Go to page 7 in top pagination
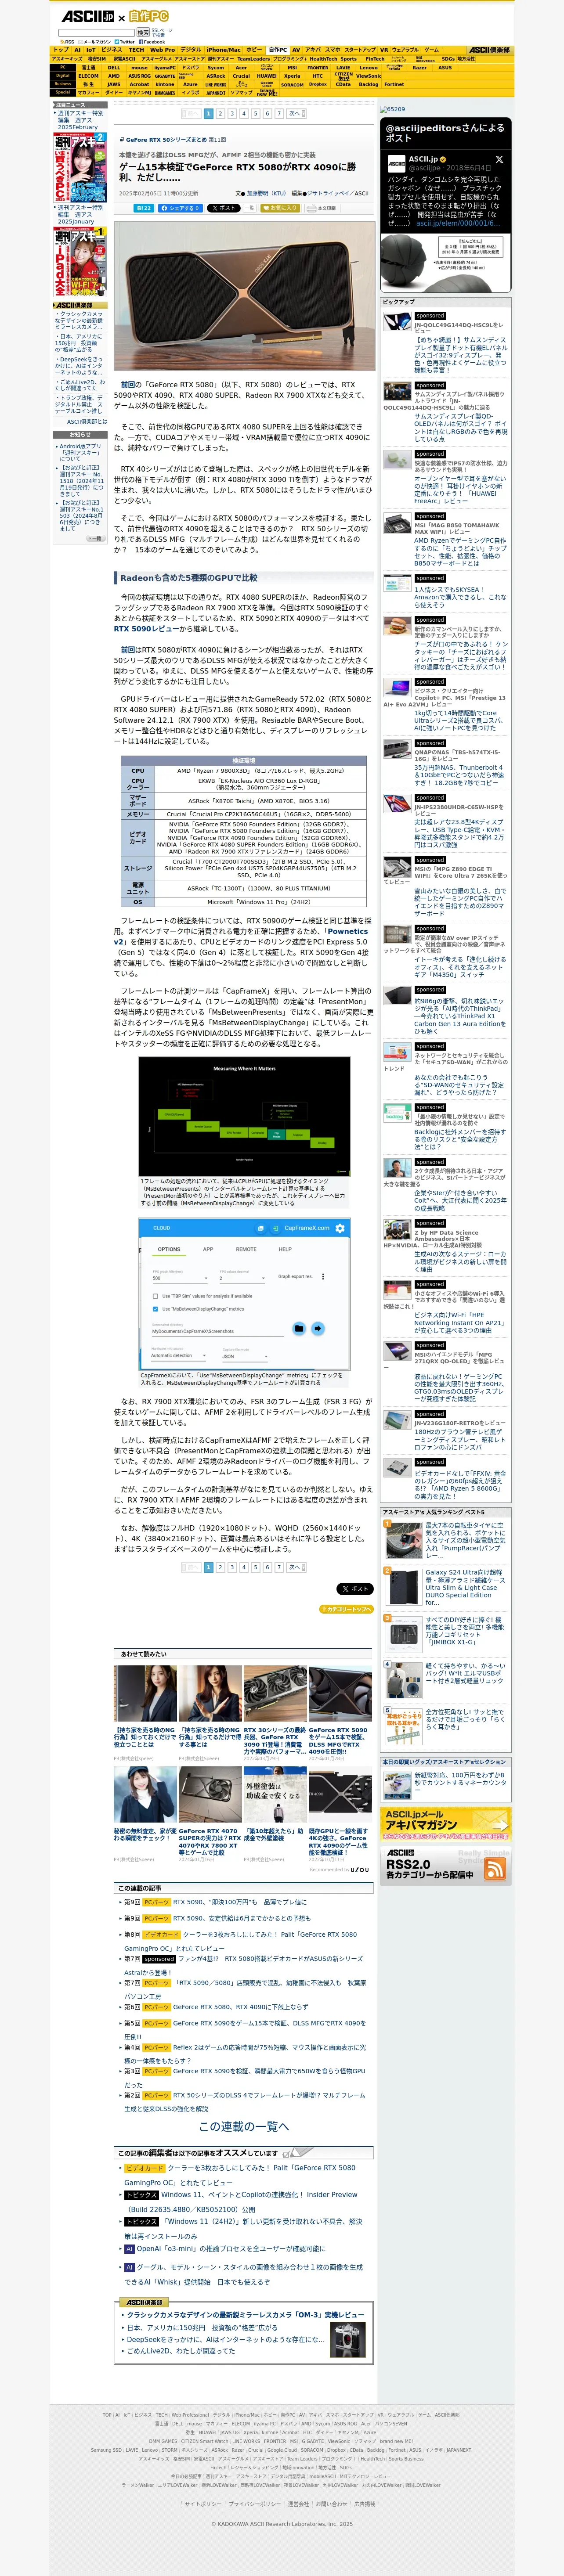 pyautogui.click(x=279, y=114)
